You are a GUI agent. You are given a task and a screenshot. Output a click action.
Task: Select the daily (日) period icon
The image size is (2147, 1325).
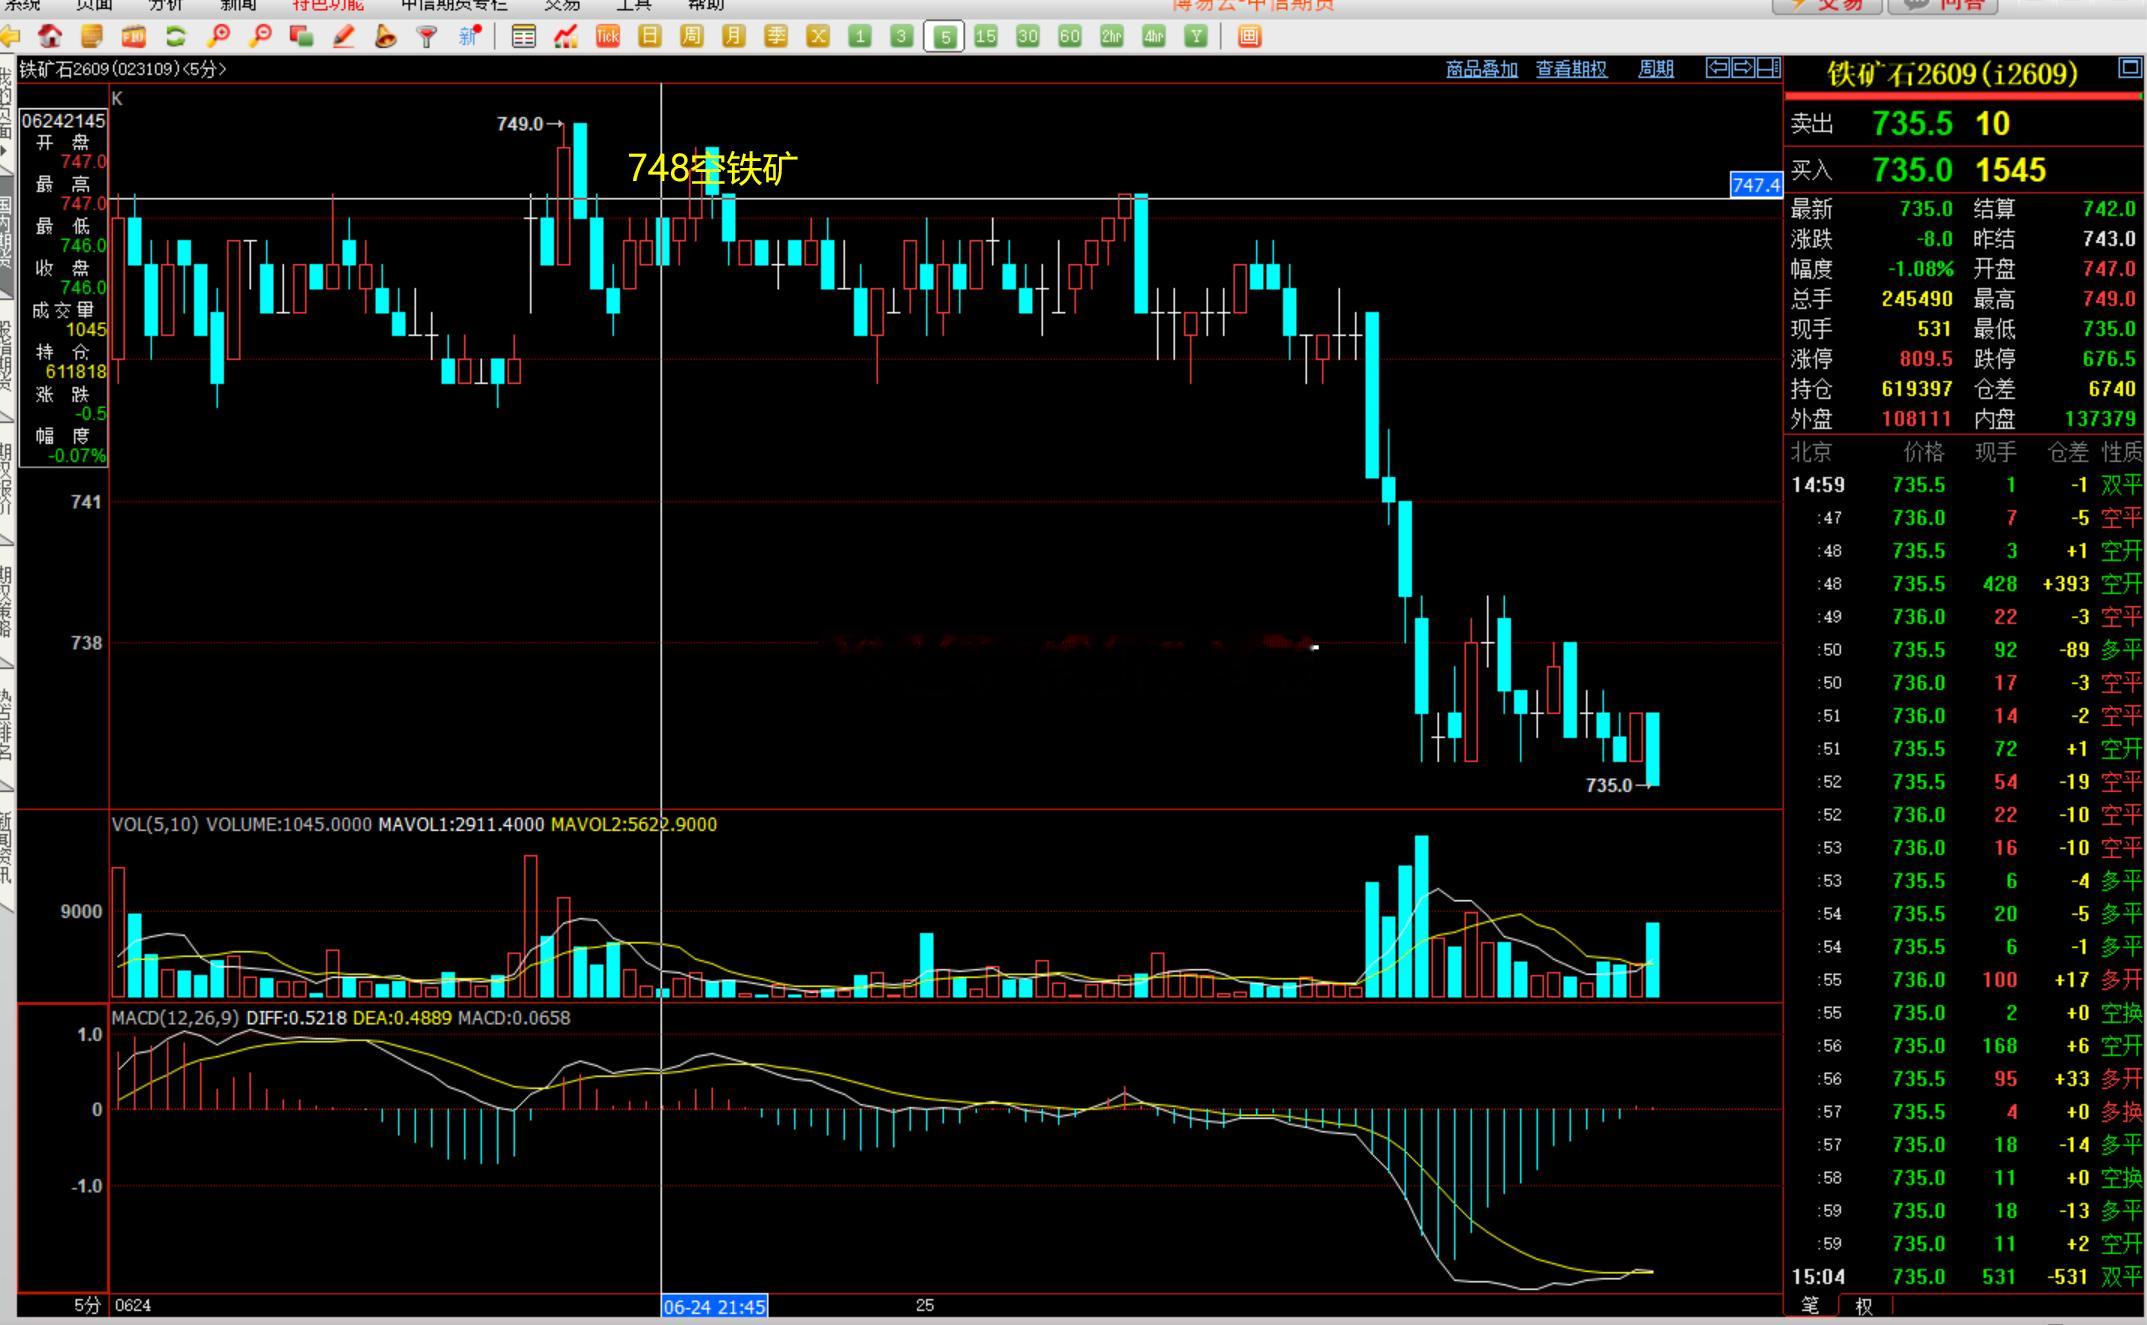coord(650,37)
